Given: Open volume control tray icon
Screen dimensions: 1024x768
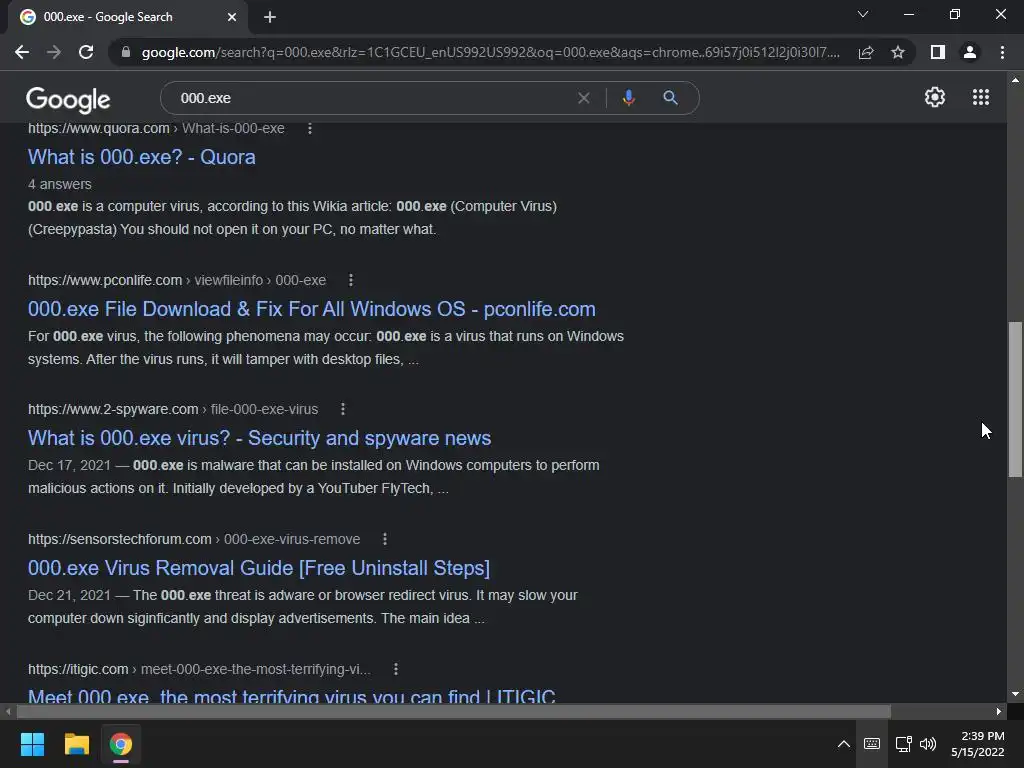Looking at the screenshot, I should [928, 744].
